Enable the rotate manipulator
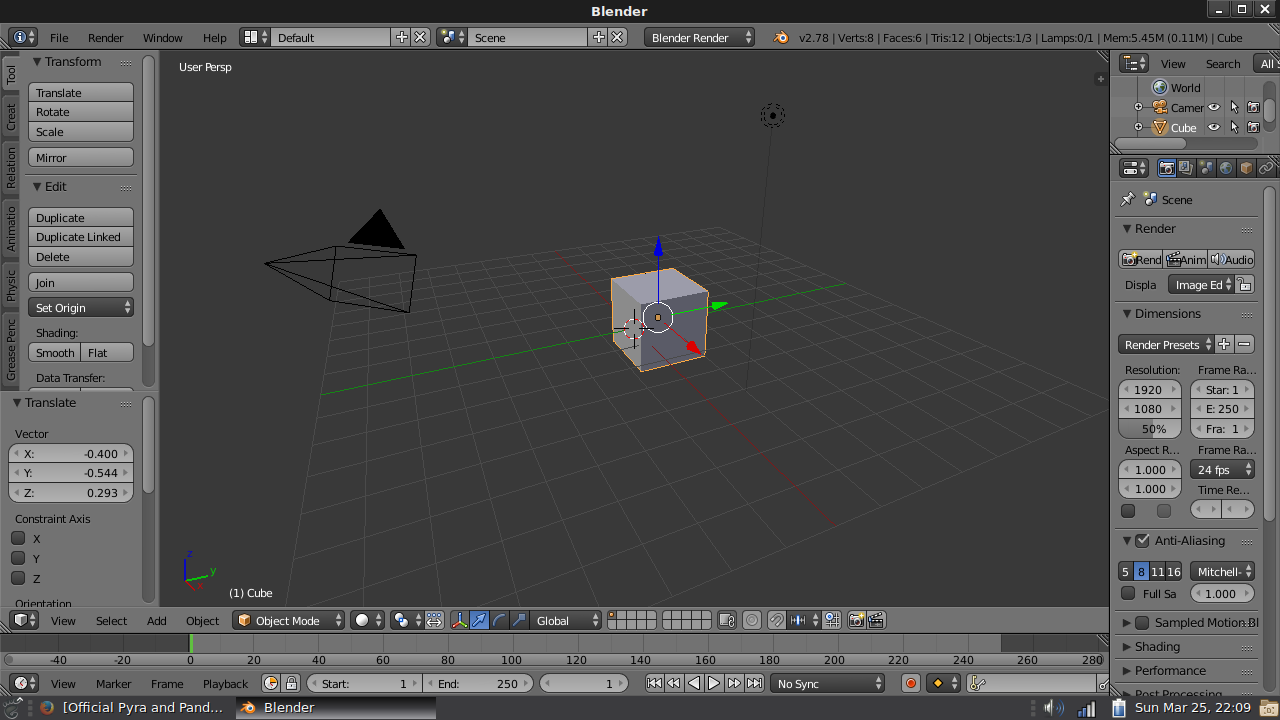Screen dimensions: 1280x720 (x=499, y=620)
